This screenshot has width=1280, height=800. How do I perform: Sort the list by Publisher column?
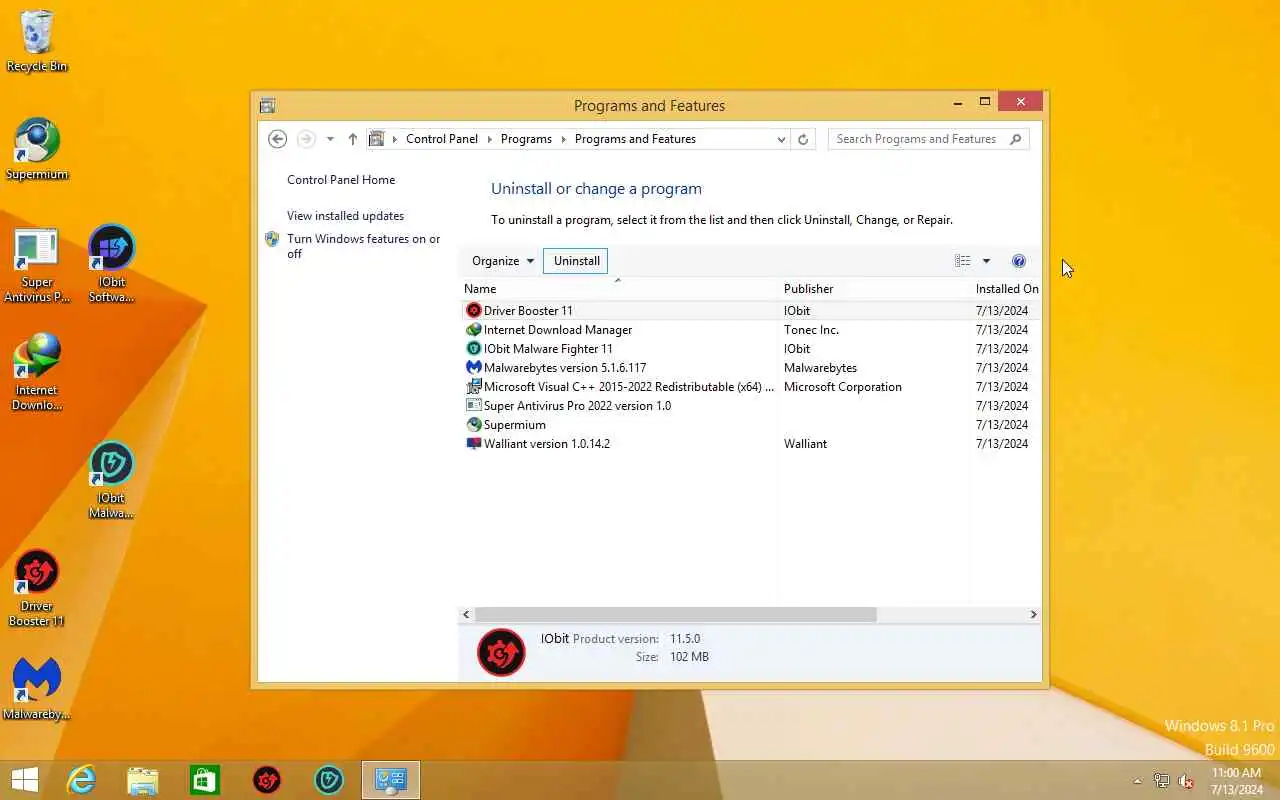874,289
